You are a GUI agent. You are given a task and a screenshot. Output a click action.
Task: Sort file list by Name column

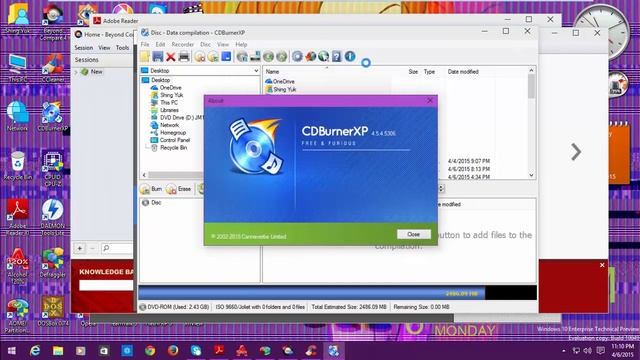tap(272, 71)
